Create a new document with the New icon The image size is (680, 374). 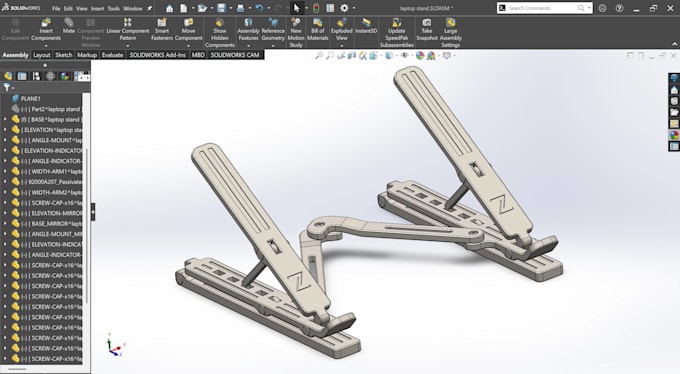click(x=184, y=8)
